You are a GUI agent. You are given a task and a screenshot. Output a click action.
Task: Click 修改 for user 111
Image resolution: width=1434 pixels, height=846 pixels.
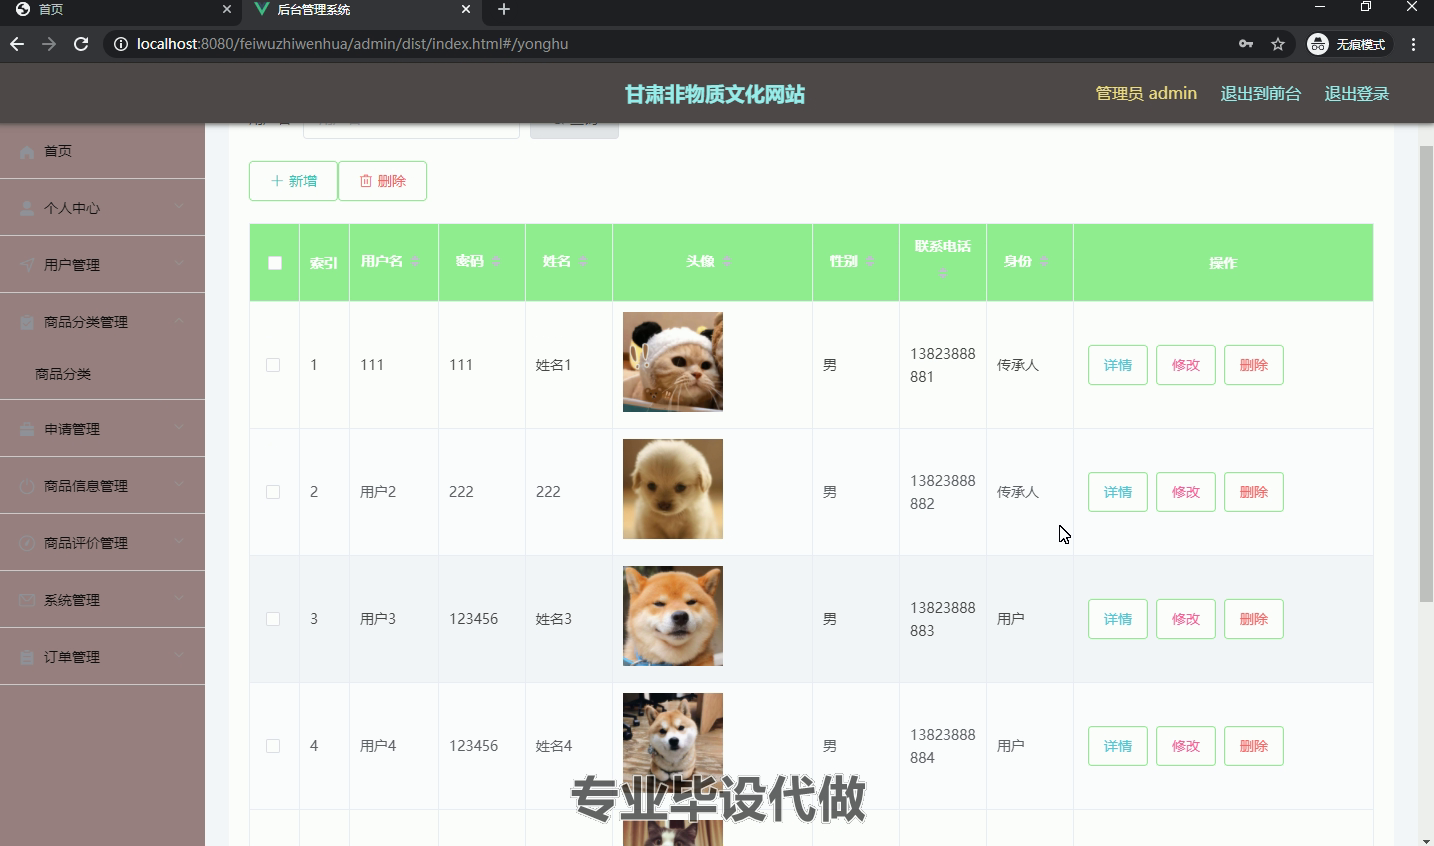1186,365
